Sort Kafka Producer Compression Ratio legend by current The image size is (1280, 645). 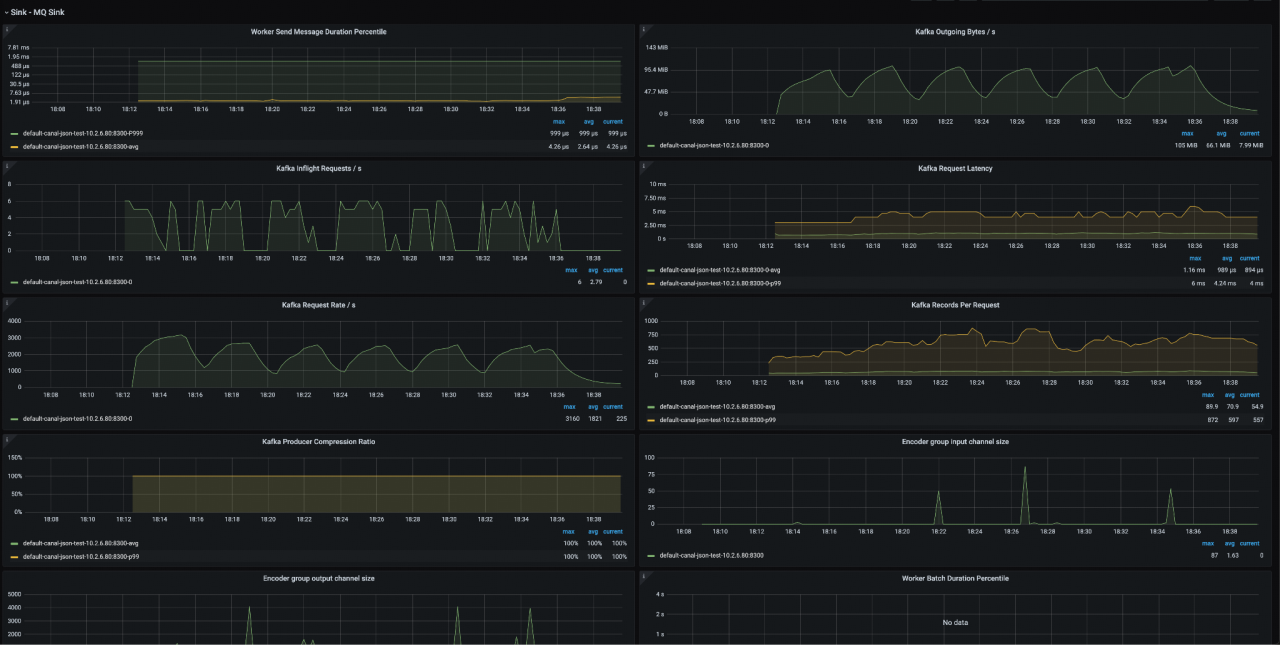click(612, 532)
